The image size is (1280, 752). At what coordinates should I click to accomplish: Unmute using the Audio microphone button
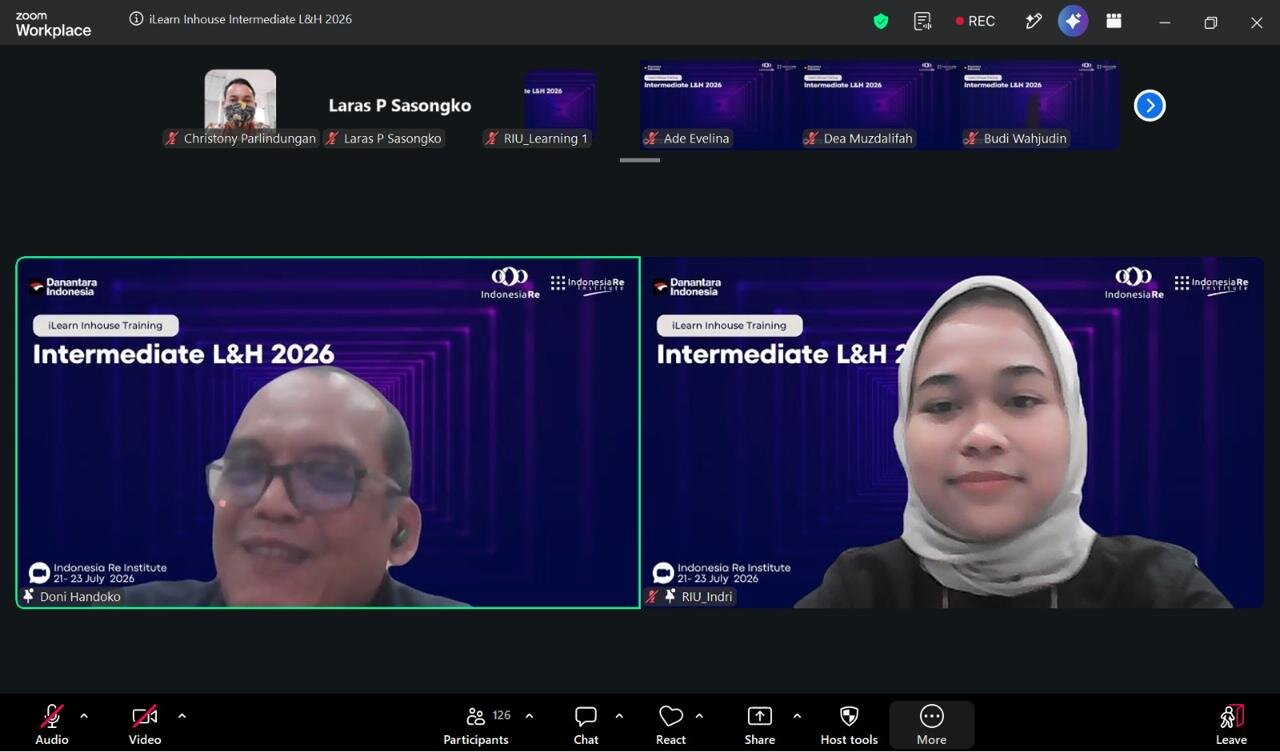pyautogui.click(x=52, y=724)
